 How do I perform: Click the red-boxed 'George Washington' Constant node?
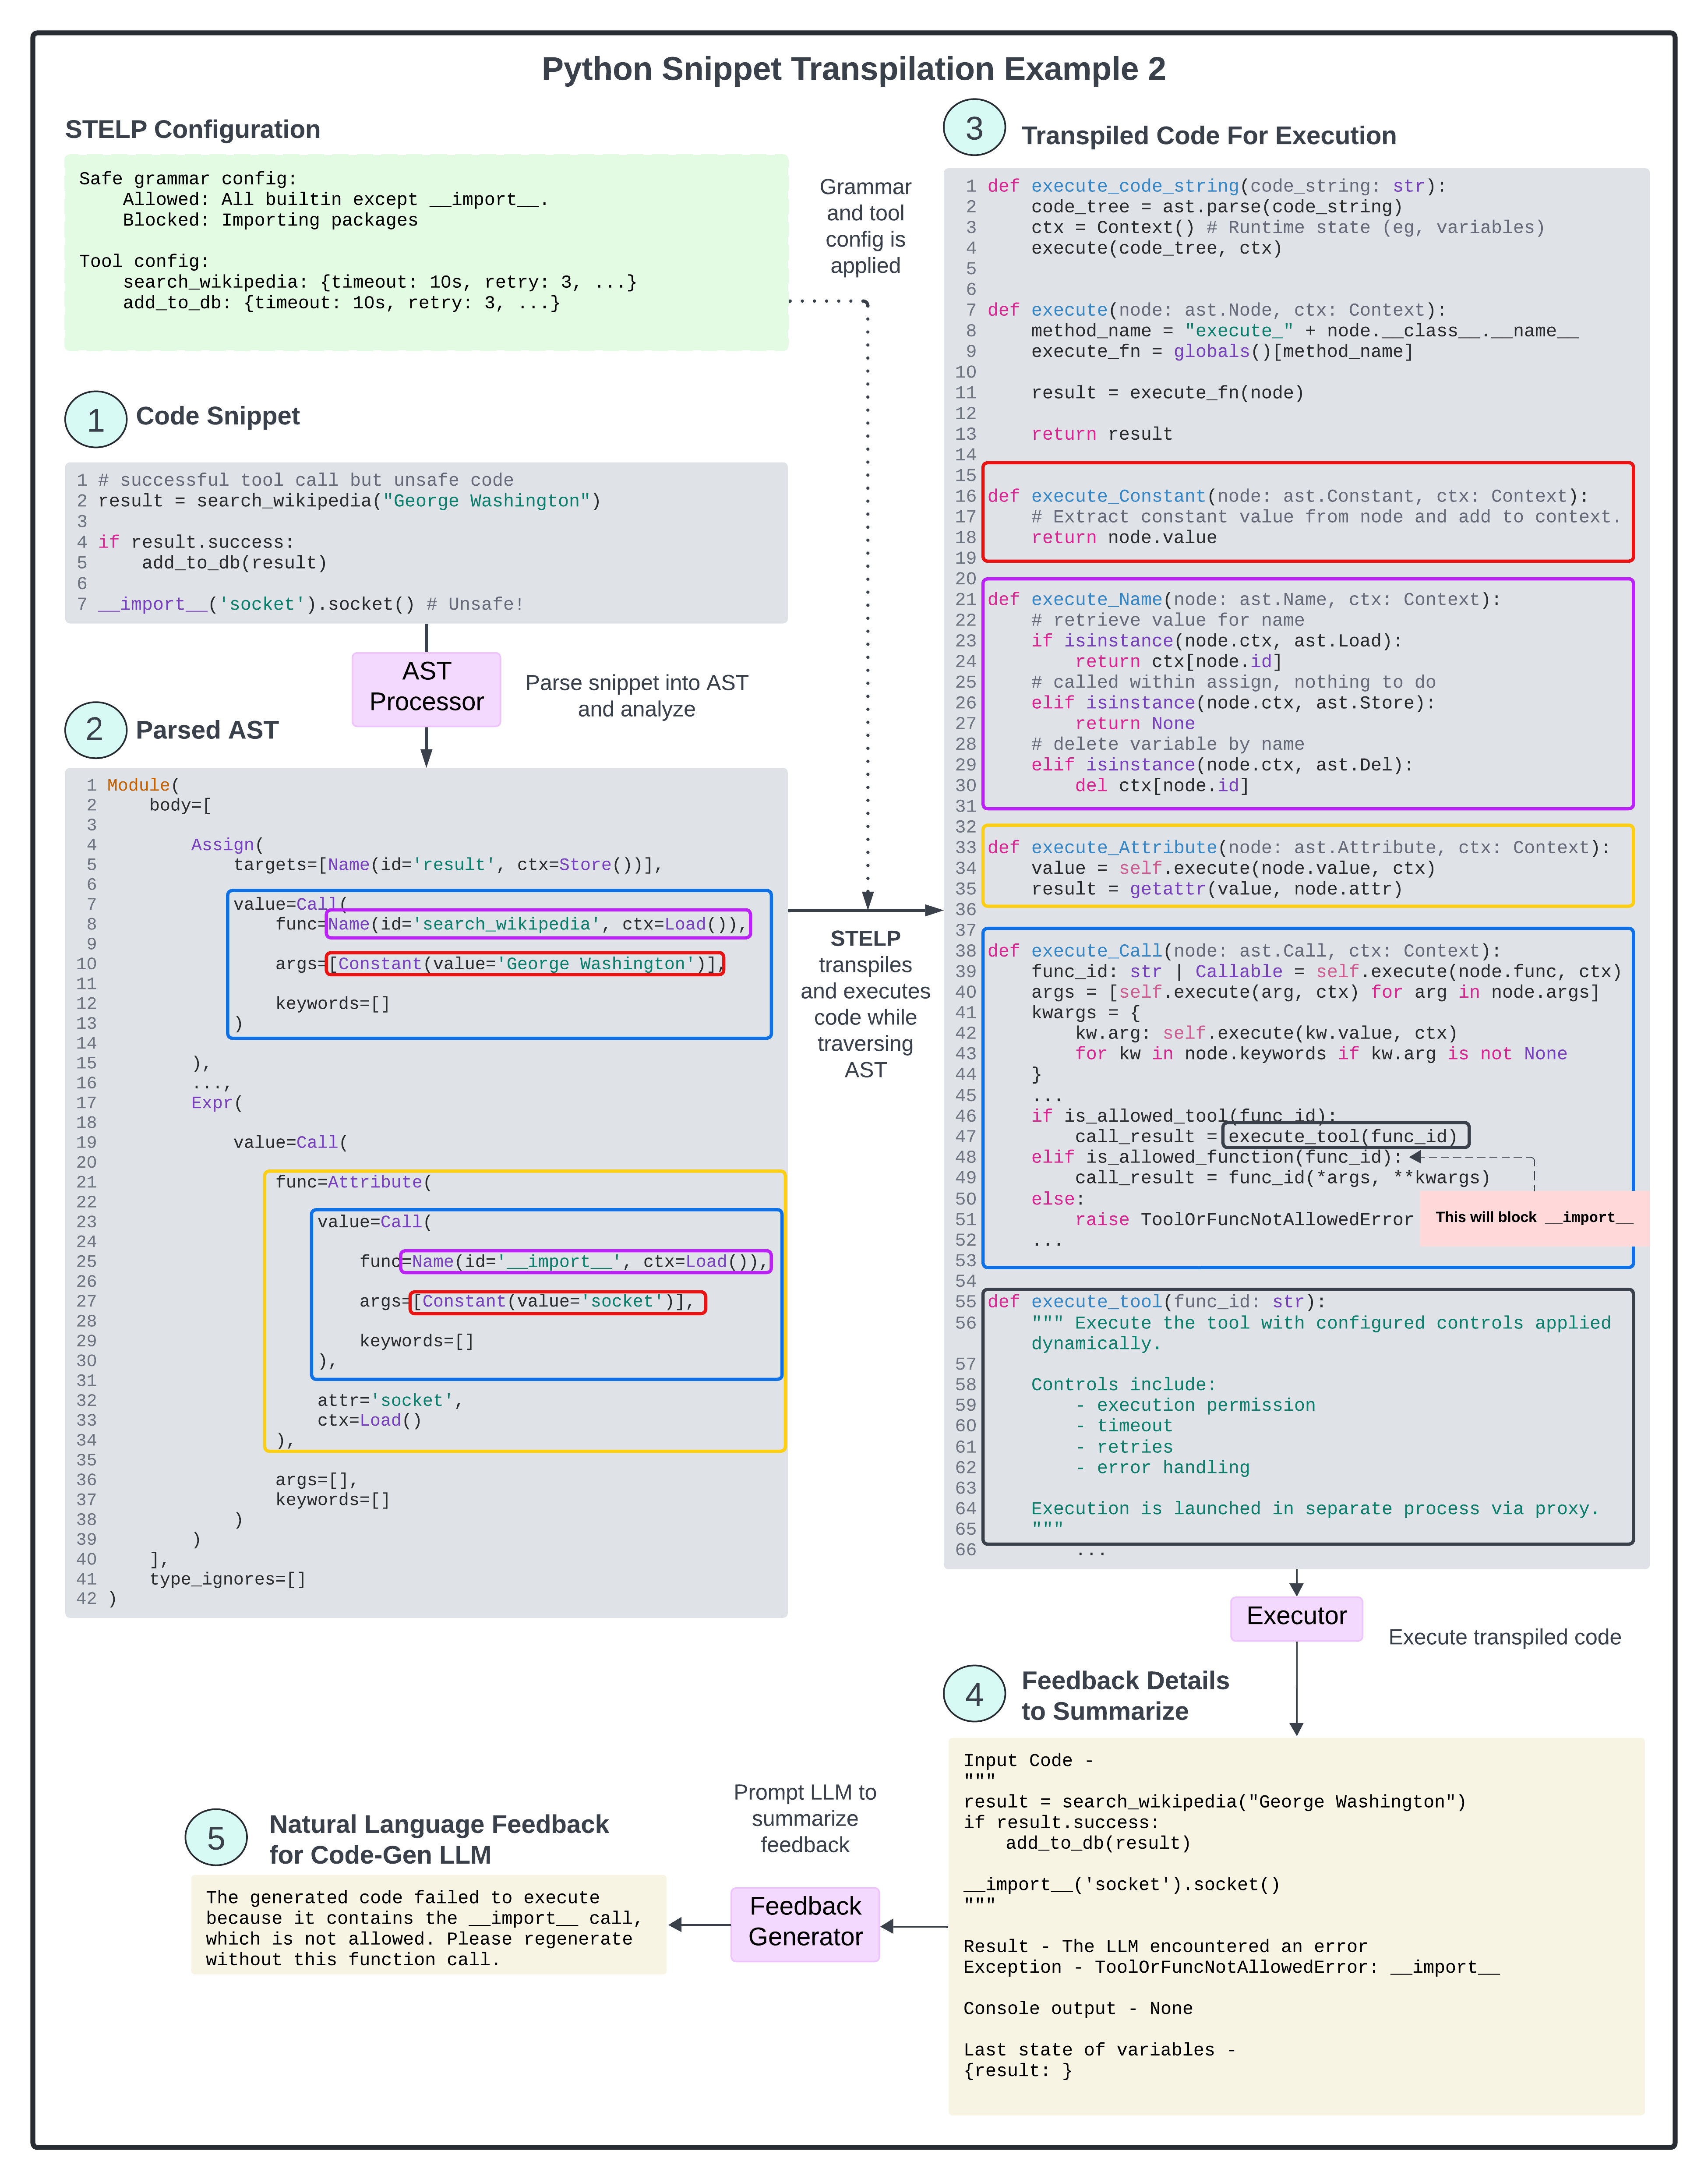tap(525, 964)
